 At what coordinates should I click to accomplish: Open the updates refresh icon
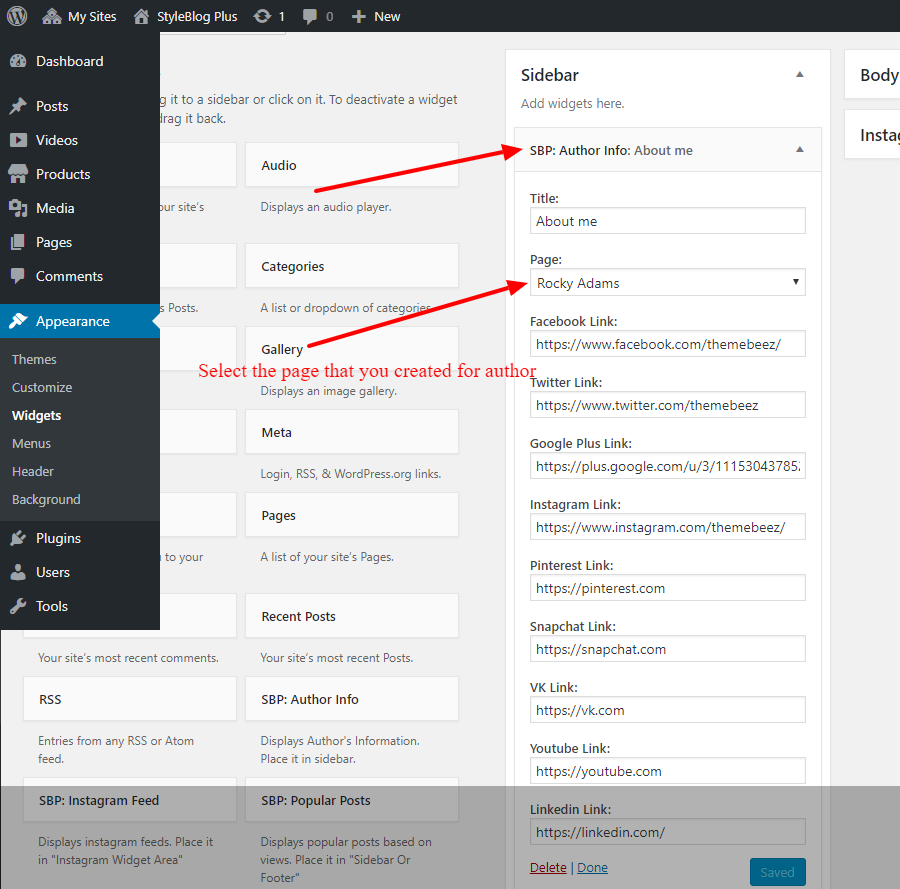pyautogui.click(x=262, y=17)
